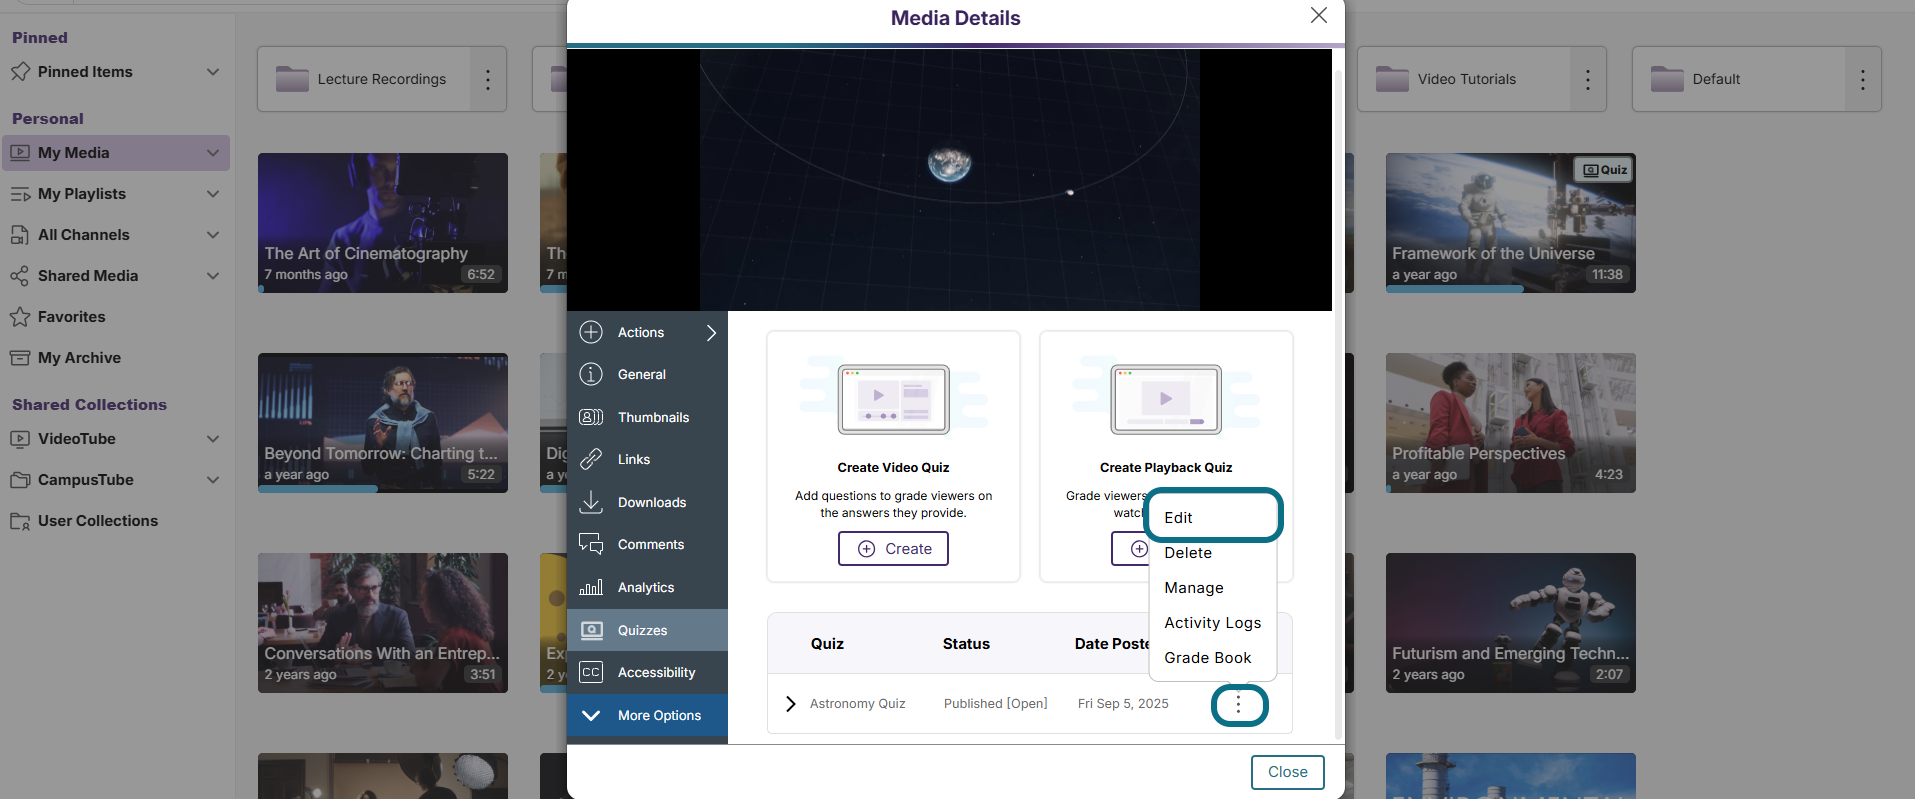Choose Edit from the quiz context menu

point(1213,517)
